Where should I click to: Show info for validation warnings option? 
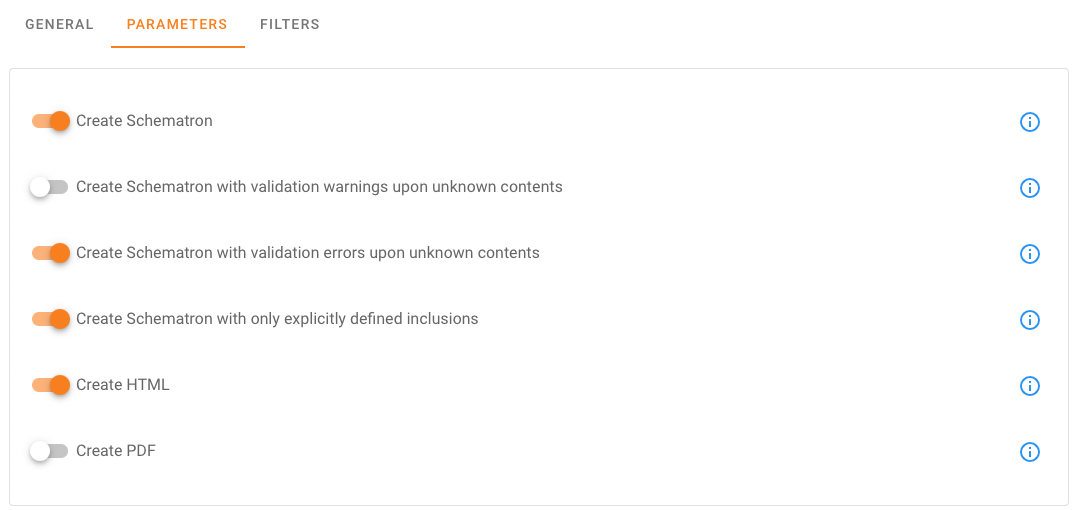point(1029,188)
